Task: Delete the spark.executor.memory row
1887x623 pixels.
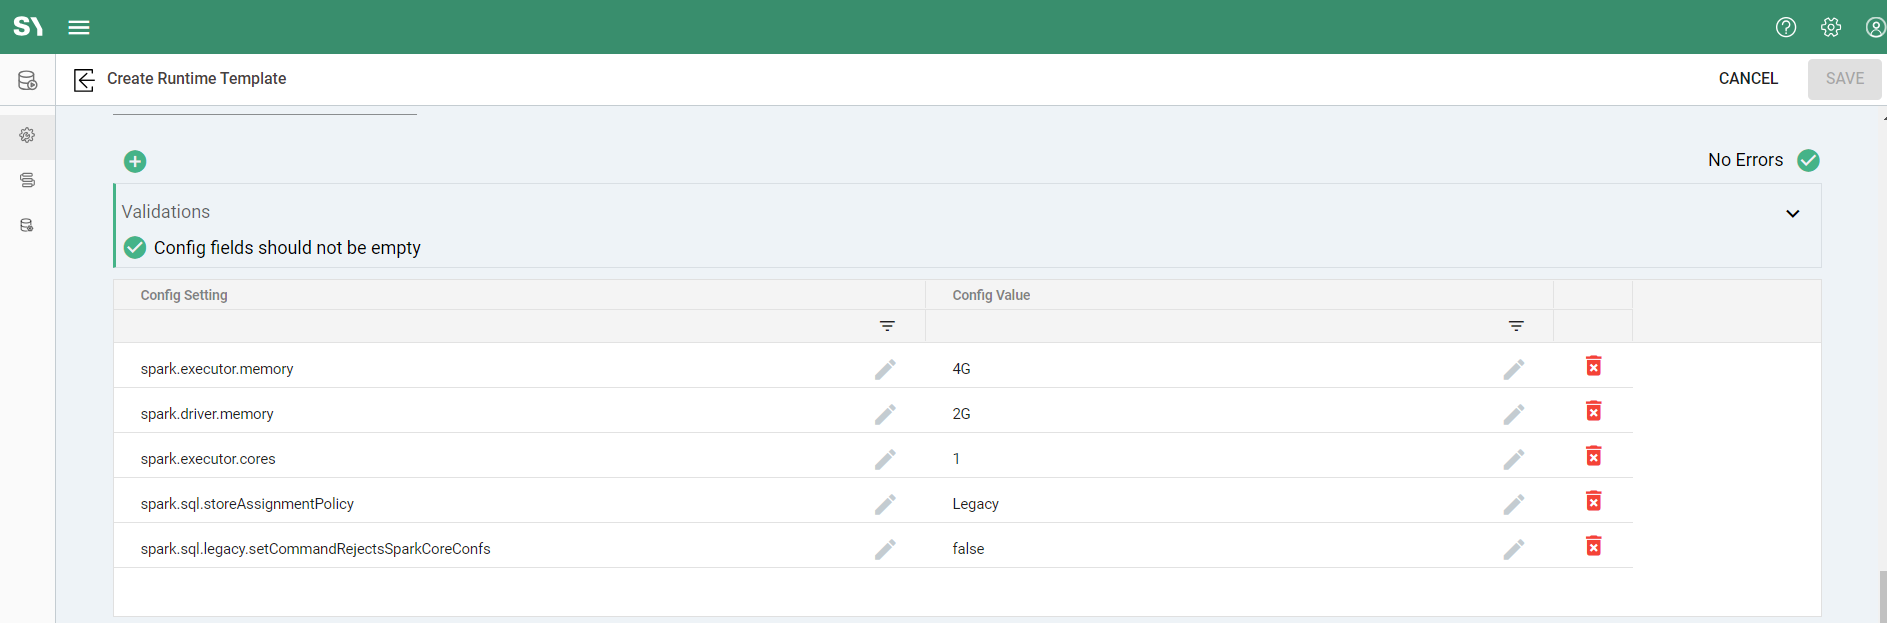Action: pyautogui.click(x=1593, y=366)
